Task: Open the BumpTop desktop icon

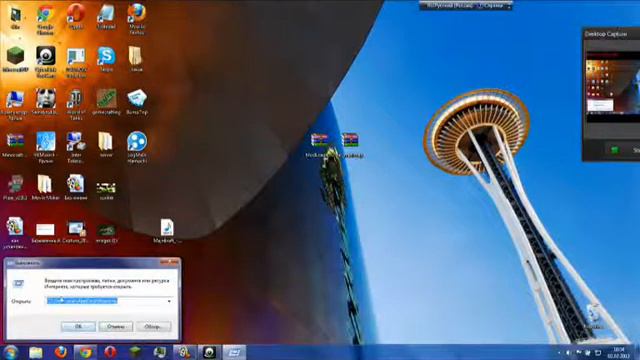Action: pyautogui.click(x=137, y=101)
